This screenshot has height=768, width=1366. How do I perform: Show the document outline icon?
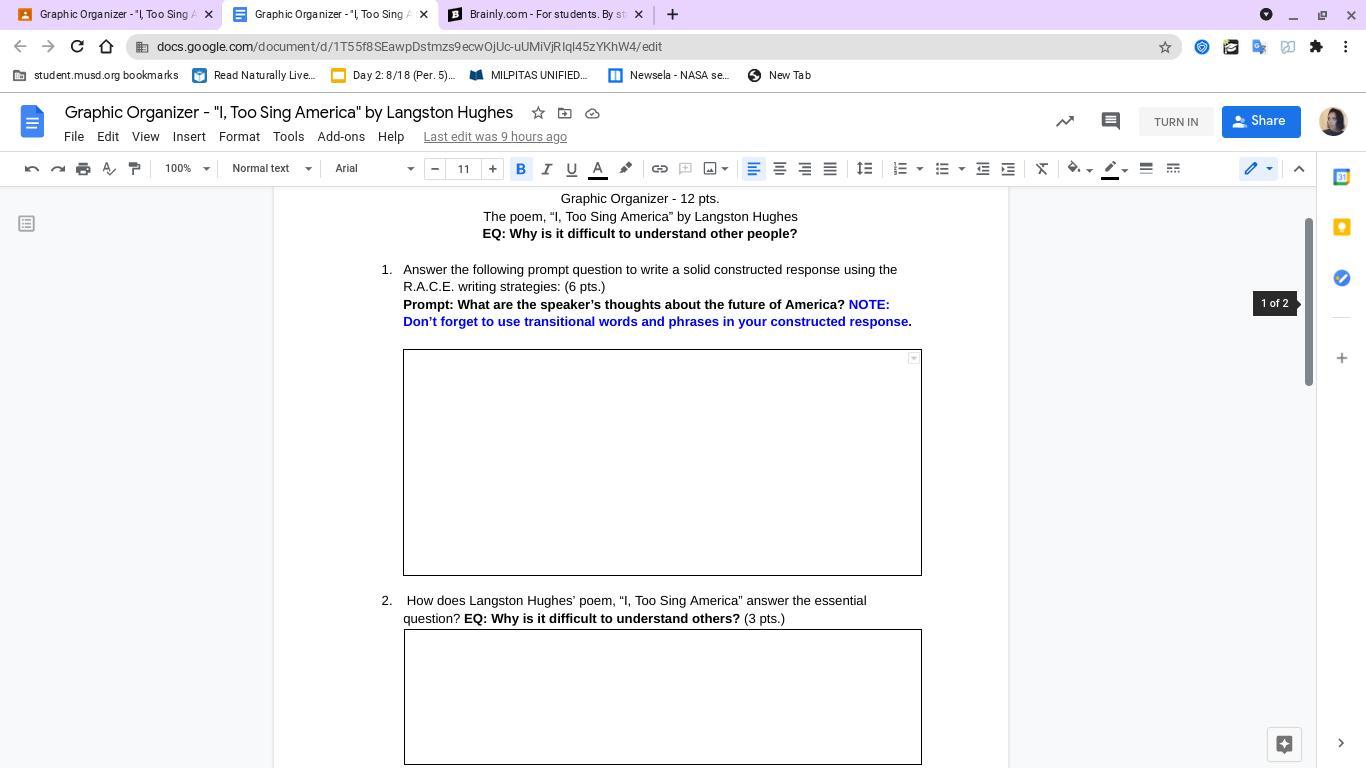[x=27, y=224]
